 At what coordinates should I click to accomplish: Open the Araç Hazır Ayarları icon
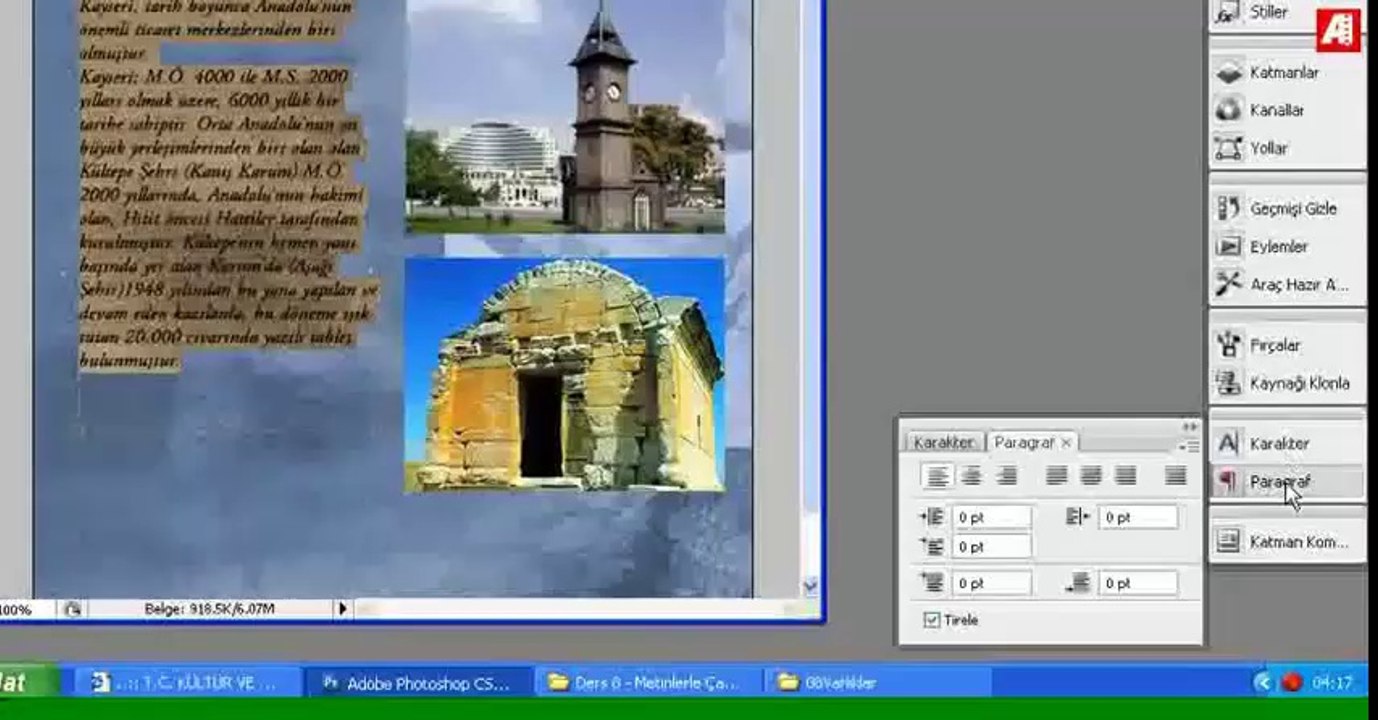click(x=1228, y=285)
